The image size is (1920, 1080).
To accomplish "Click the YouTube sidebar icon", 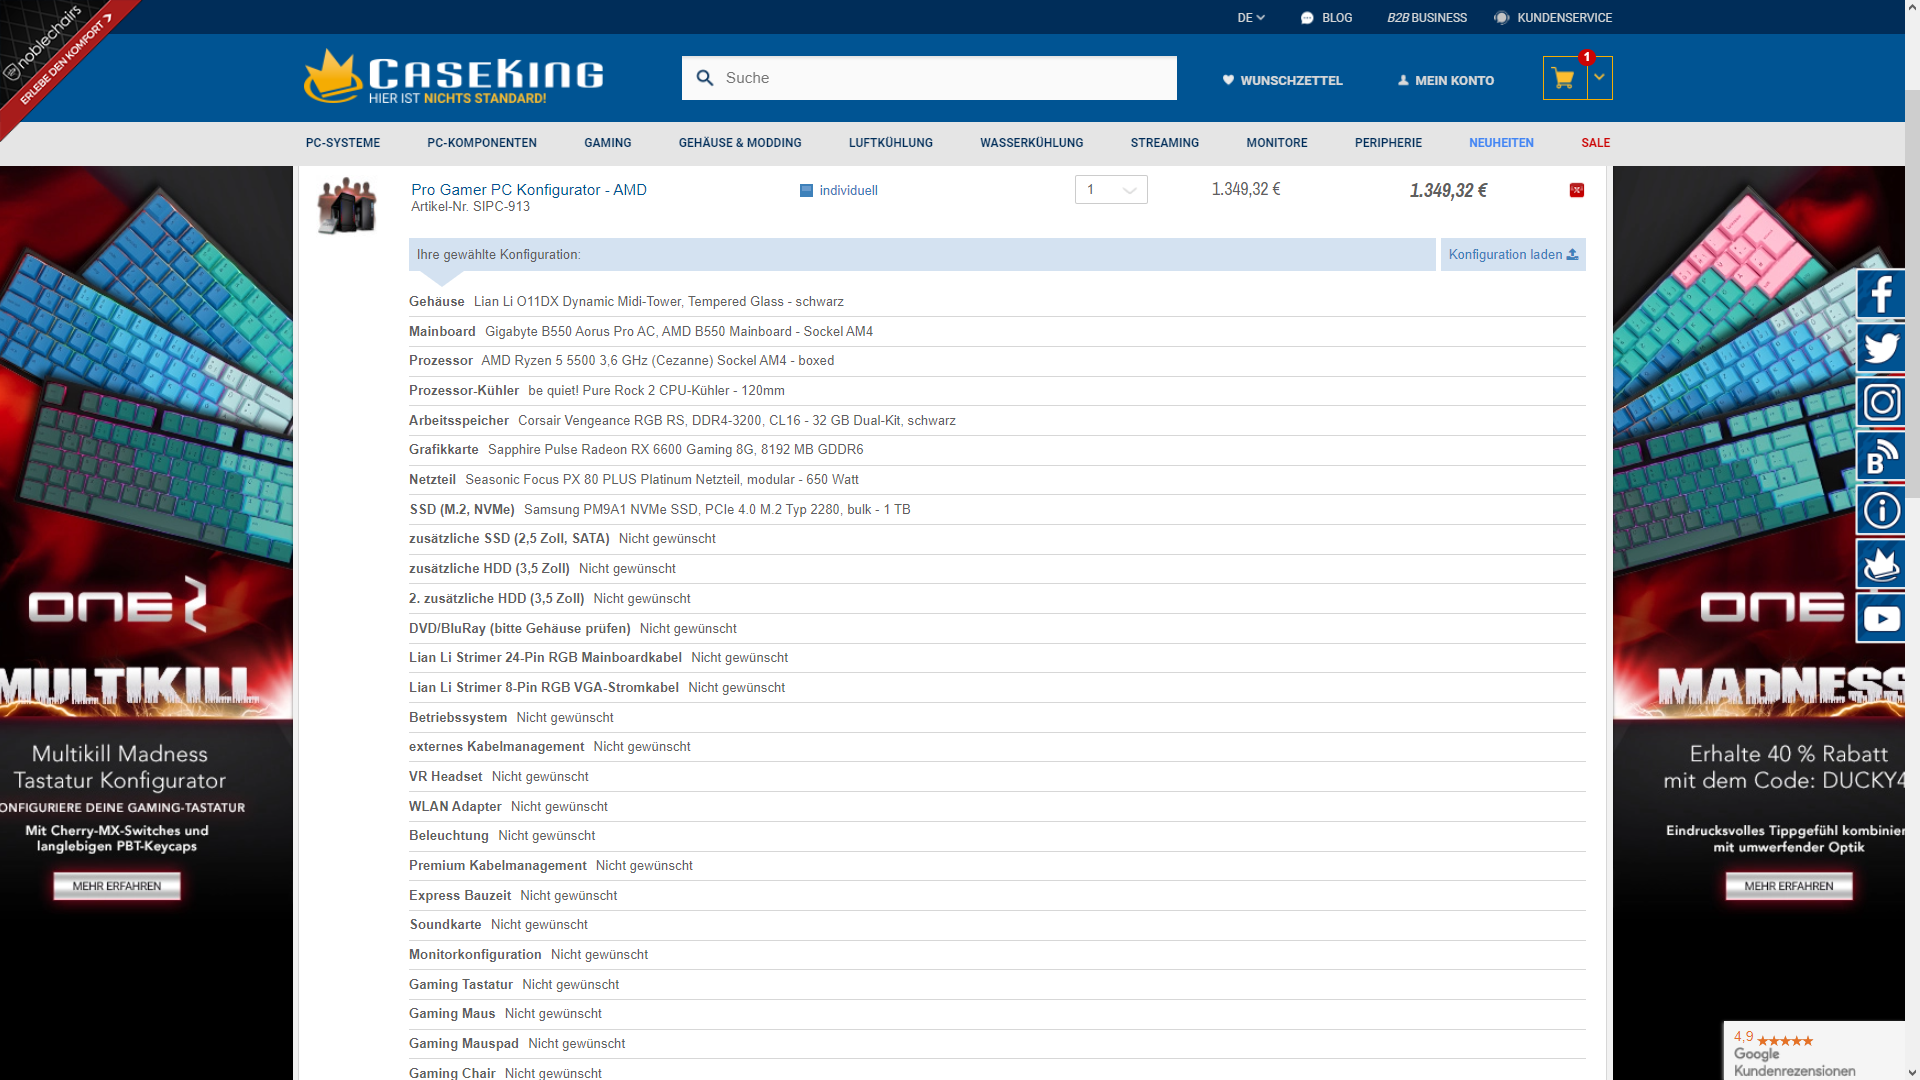I will point(1881,618).
